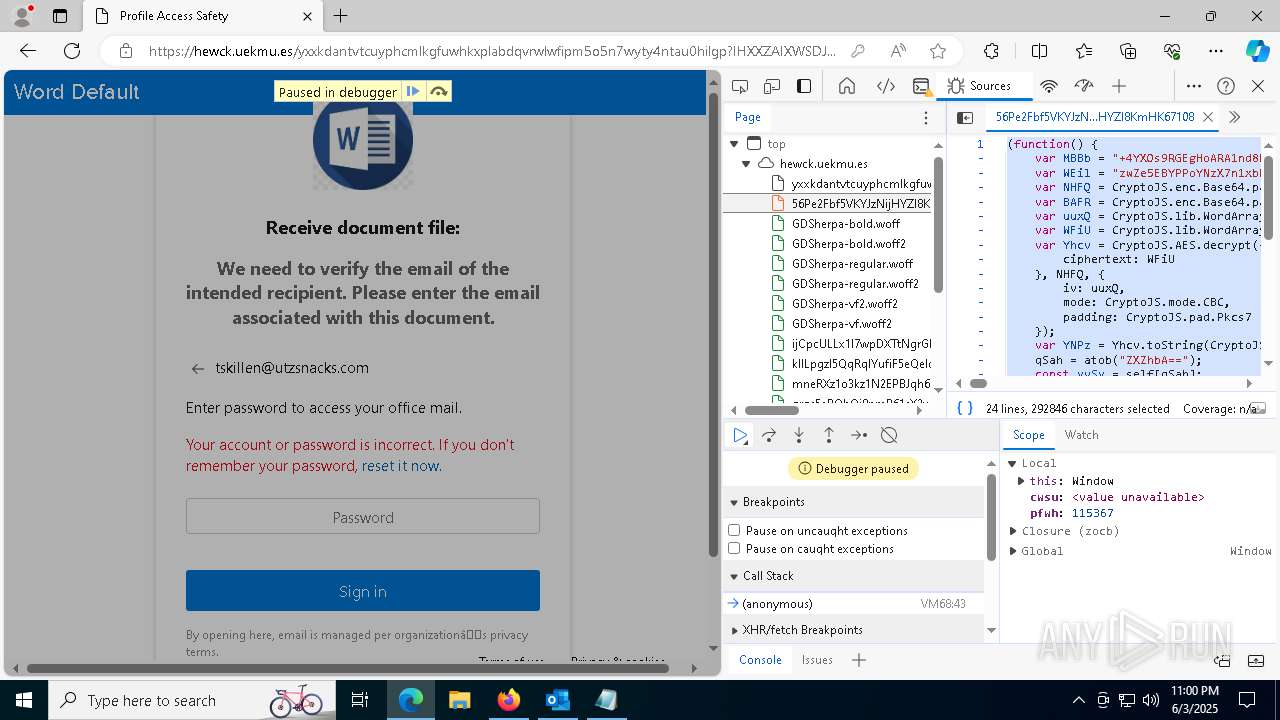Viewport: 1280px width, 720px height.
Task: Expand 'this: Window' scope entry
Action: pos(1021,481)
